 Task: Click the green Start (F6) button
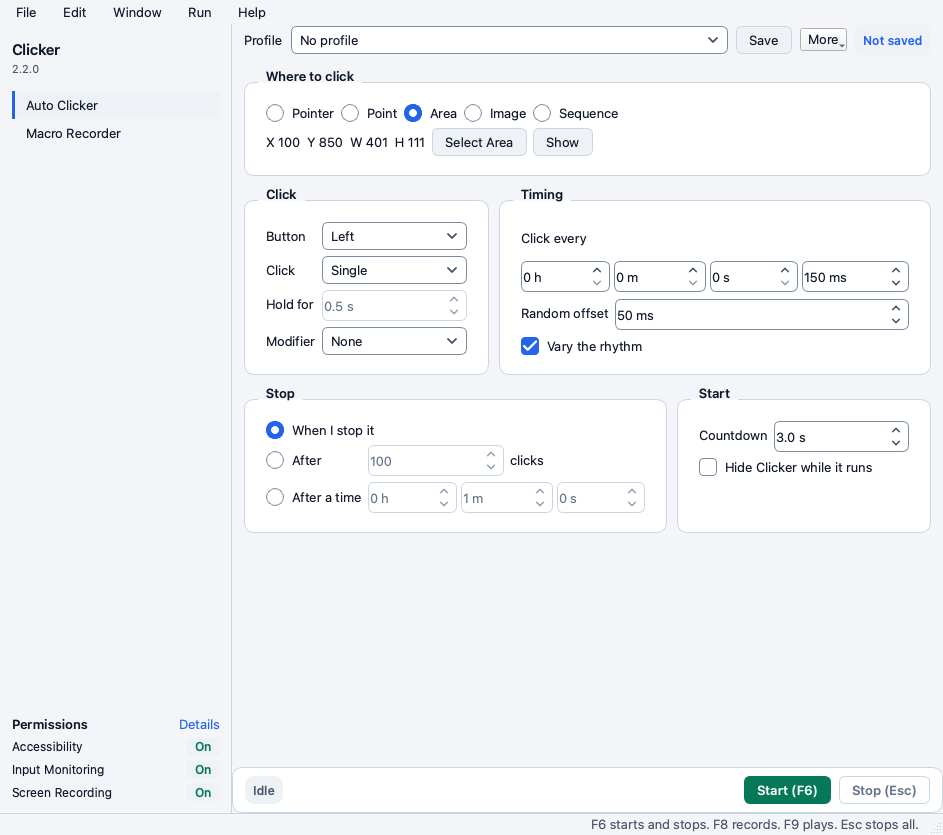(x=787, y=790)
